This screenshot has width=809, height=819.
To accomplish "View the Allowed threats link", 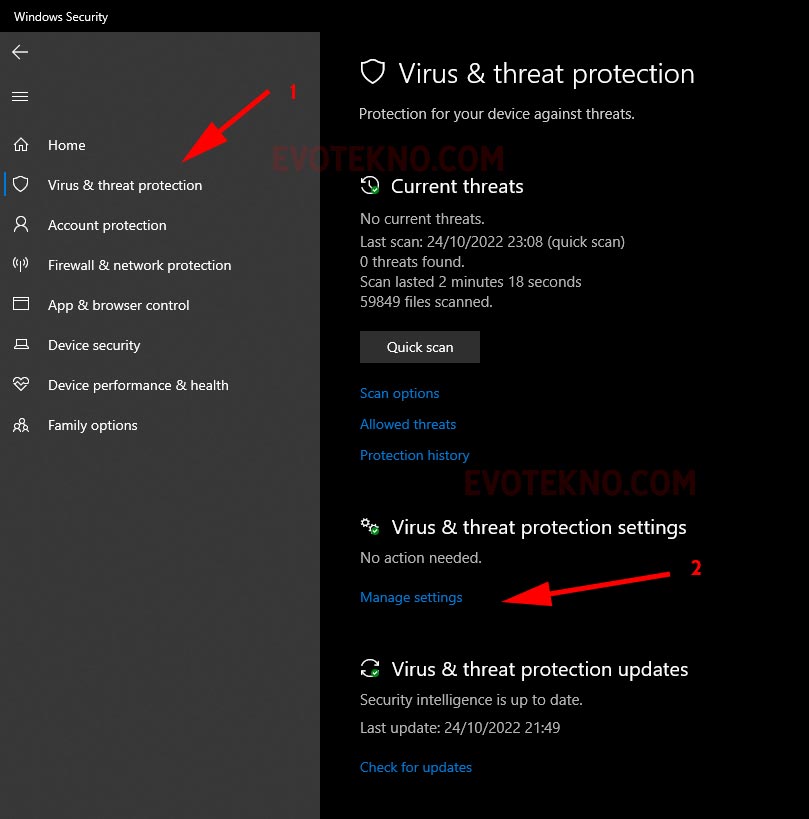I will click(x=408, y=424).
